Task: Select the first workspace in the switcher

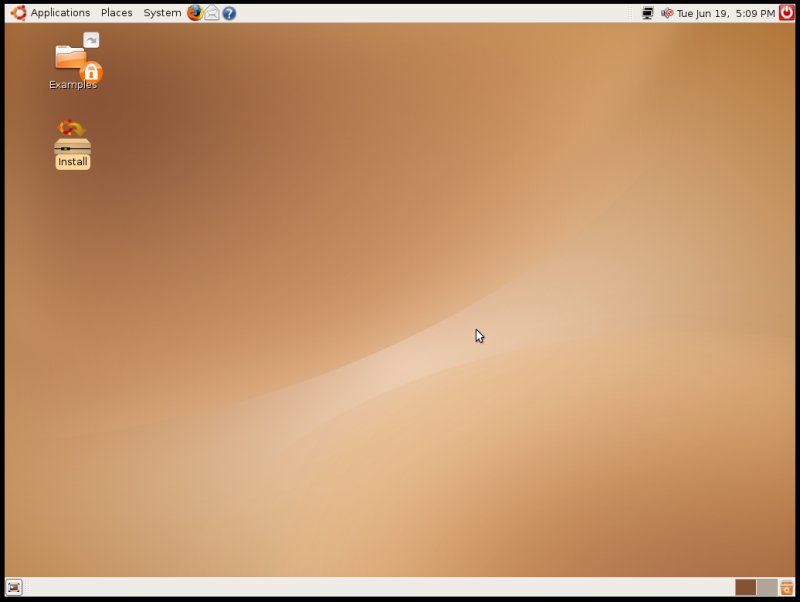Action: click(x=748, y=587)
